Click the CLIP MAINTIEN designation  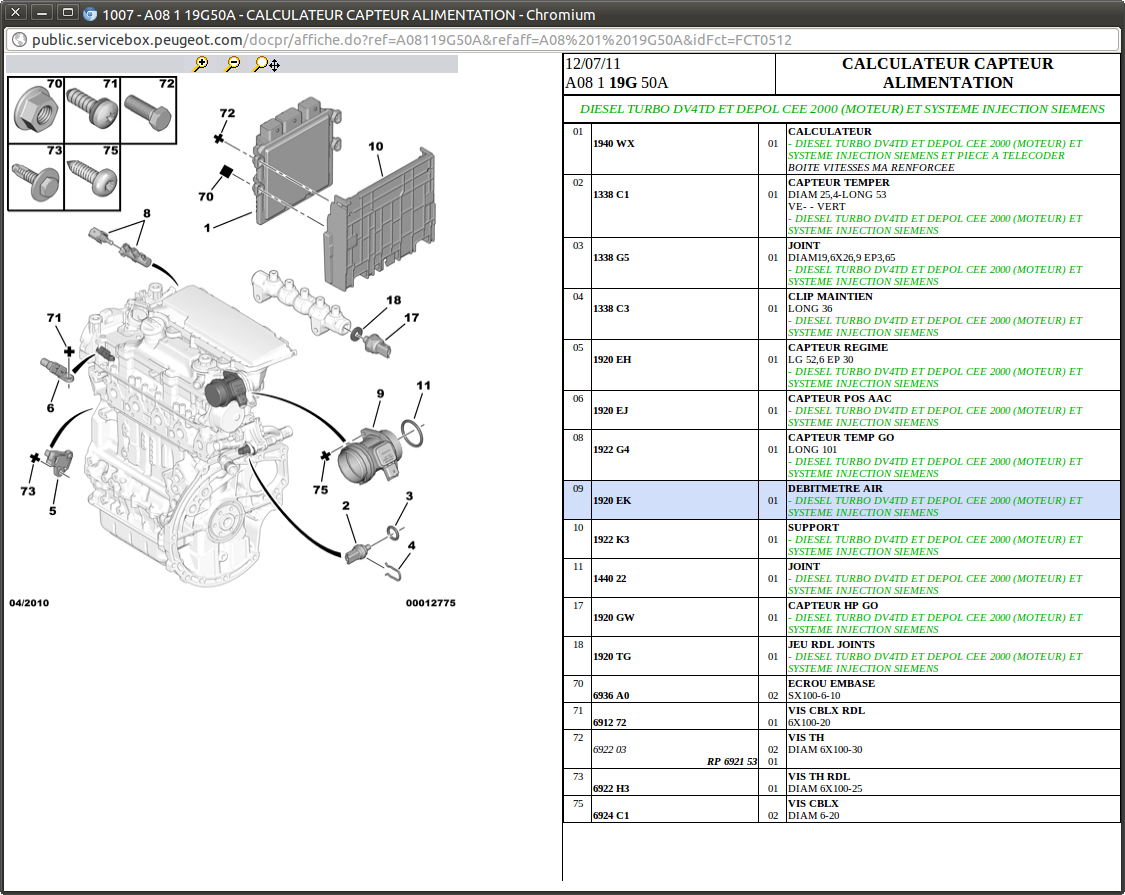(831, 296)
